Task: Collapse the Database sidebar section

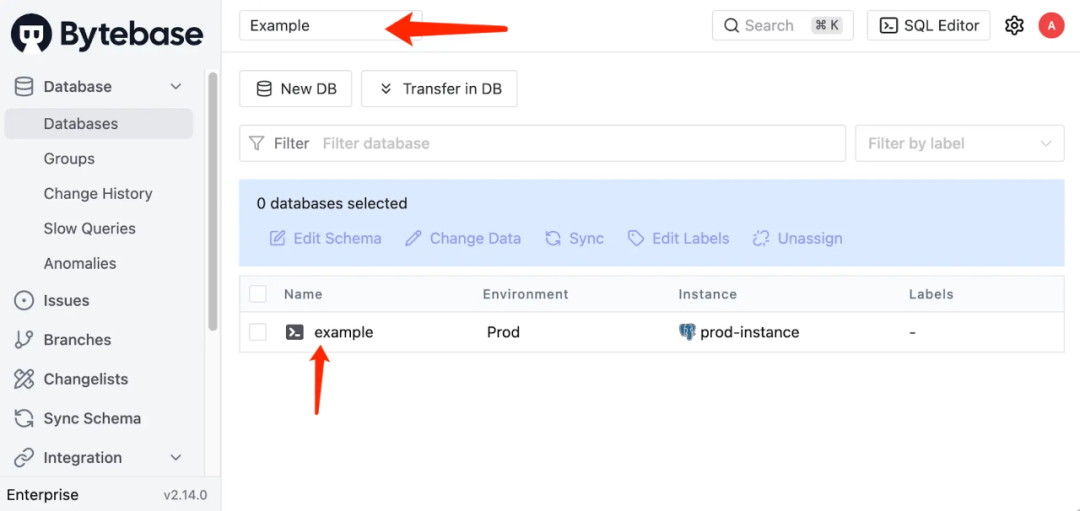Action: 176,87
